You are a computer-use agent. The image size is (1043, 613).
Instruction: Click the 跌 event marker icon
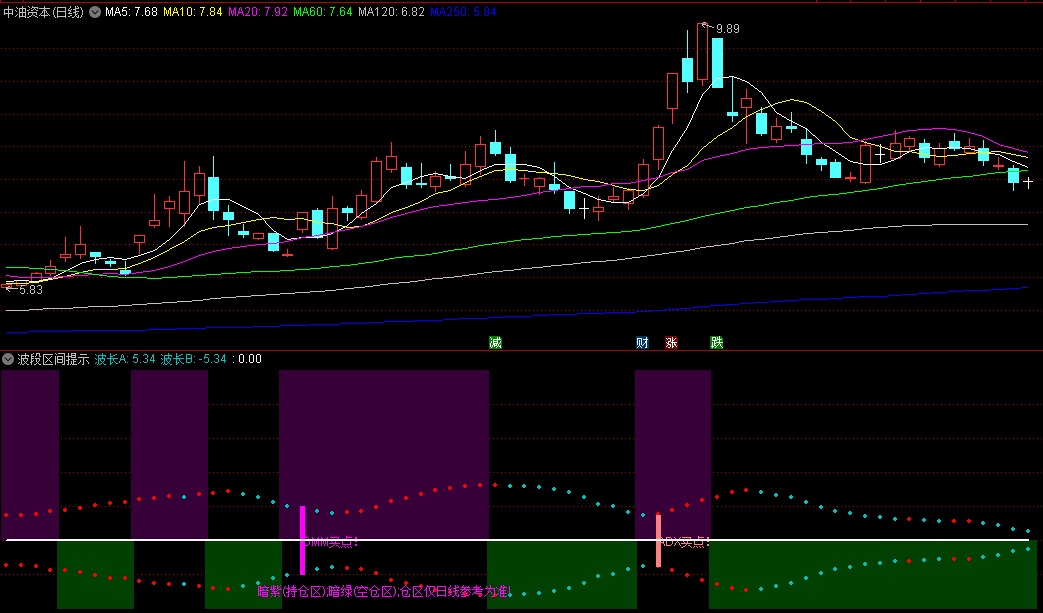pos(716,342)
